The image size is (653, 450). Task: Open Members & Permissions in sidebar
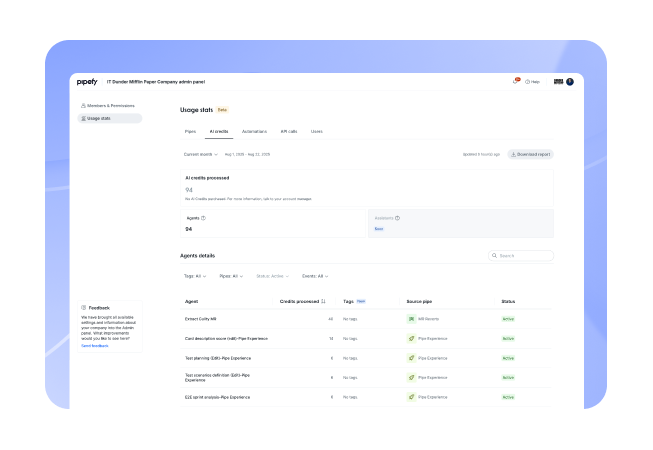[108, 106]
